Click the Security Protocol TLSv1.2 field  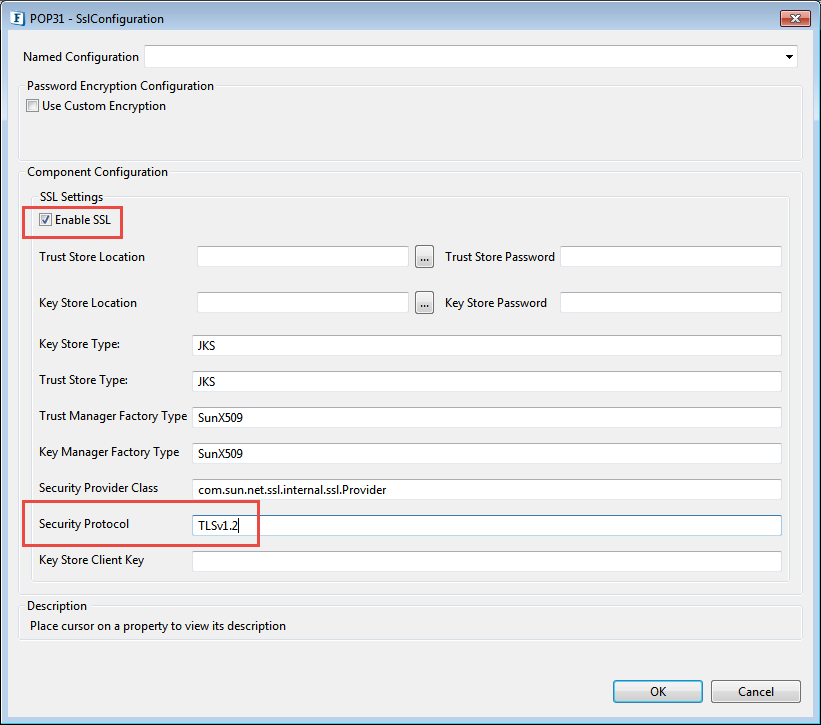click(487, 526)
